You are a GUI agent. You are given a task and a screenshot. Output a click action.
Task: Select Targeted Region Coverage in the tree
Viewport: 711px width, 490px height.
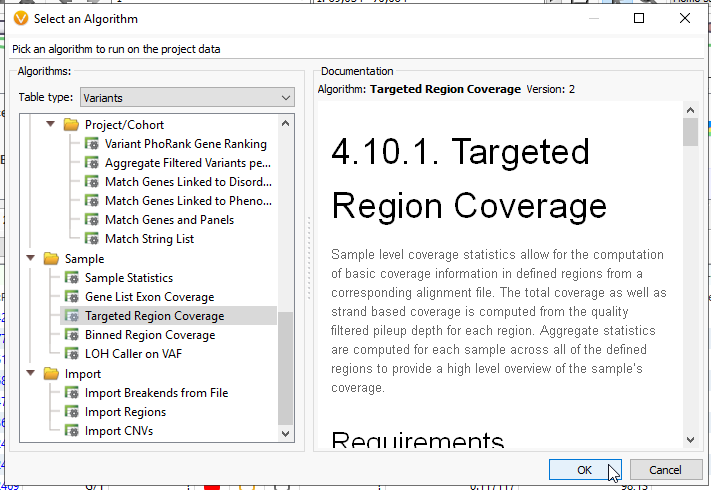tap(154, 316)
